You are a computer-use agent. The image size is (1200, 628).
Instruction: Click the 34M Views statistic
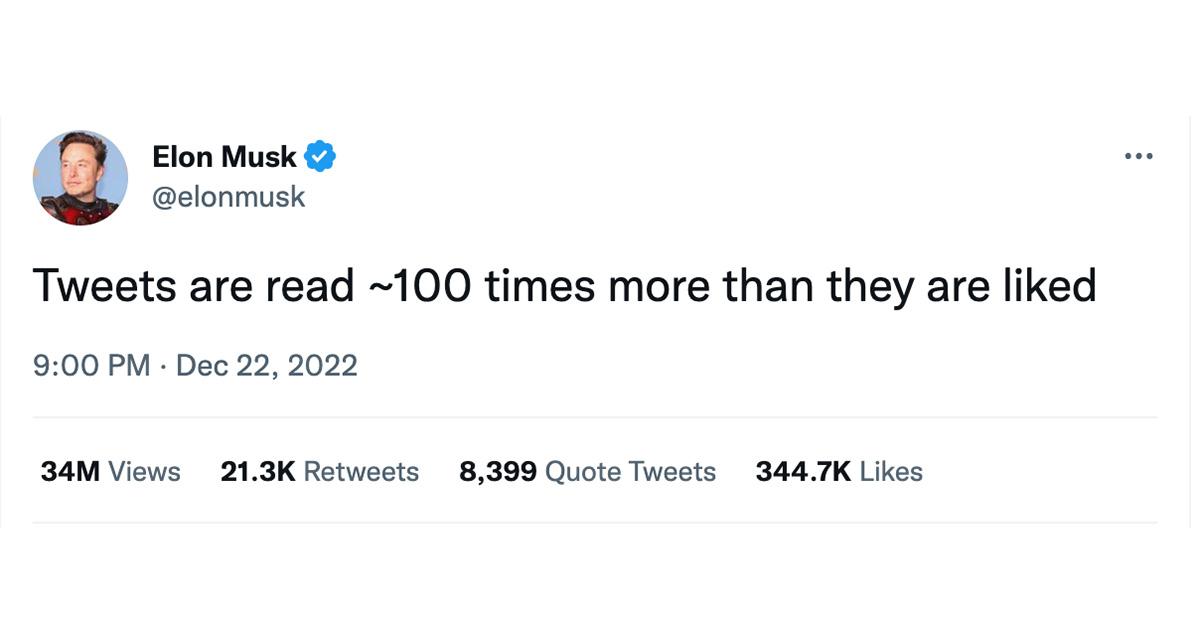(x=108, y=470)
